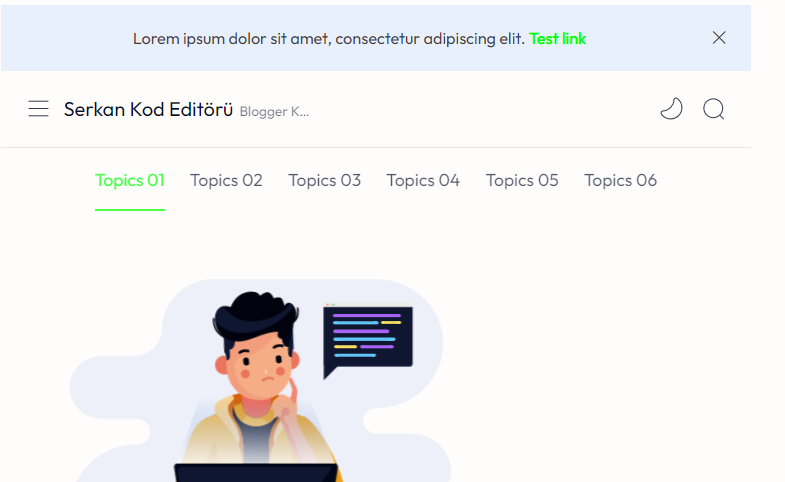Image resolution: width=785 pixels, height=482 pixels.
Task: Click the dark laptop in the illustration
Action: click(x=256, y=472)
